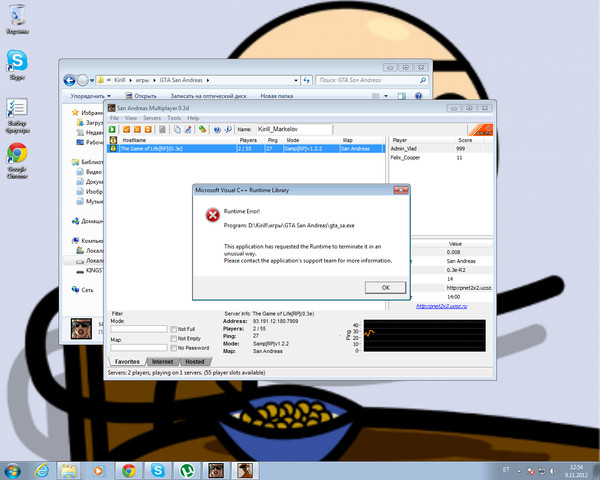Sort by the Ping column header
This screenshot has height=480, width=600.
(275, 140)
